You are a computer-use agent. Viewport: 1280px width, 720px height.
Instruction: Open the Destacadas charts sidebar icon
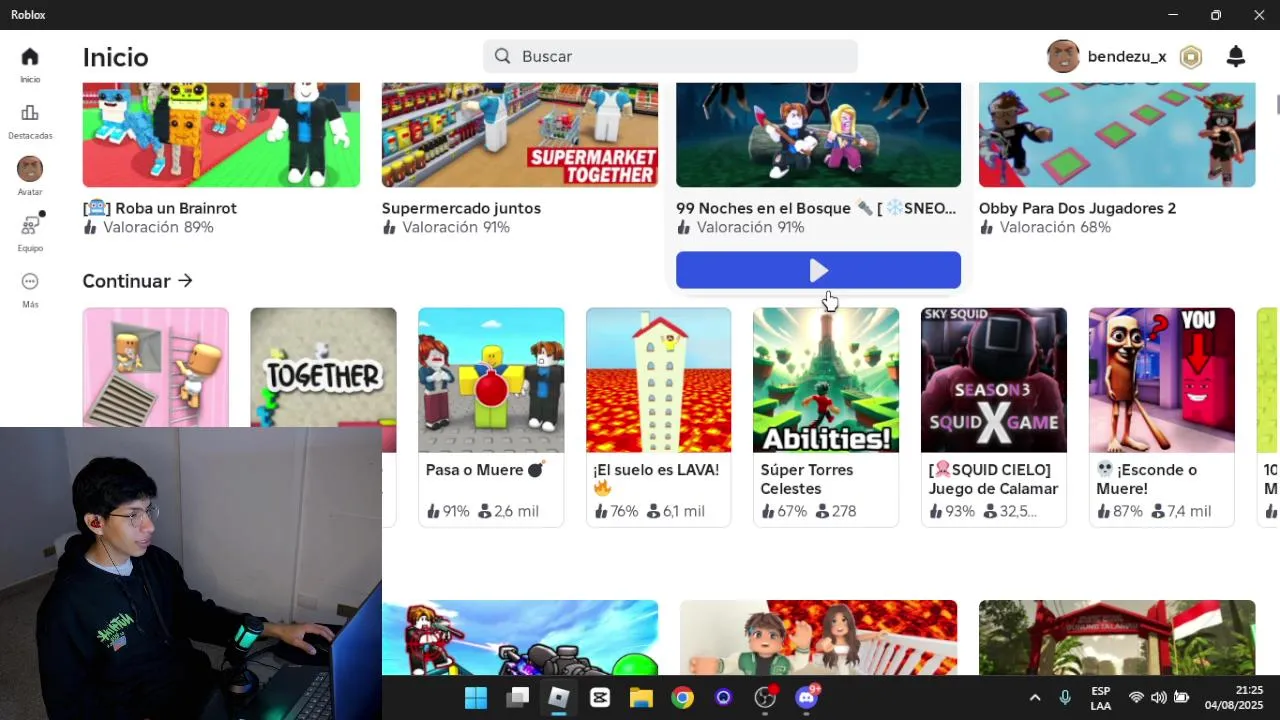pos(30,113)
